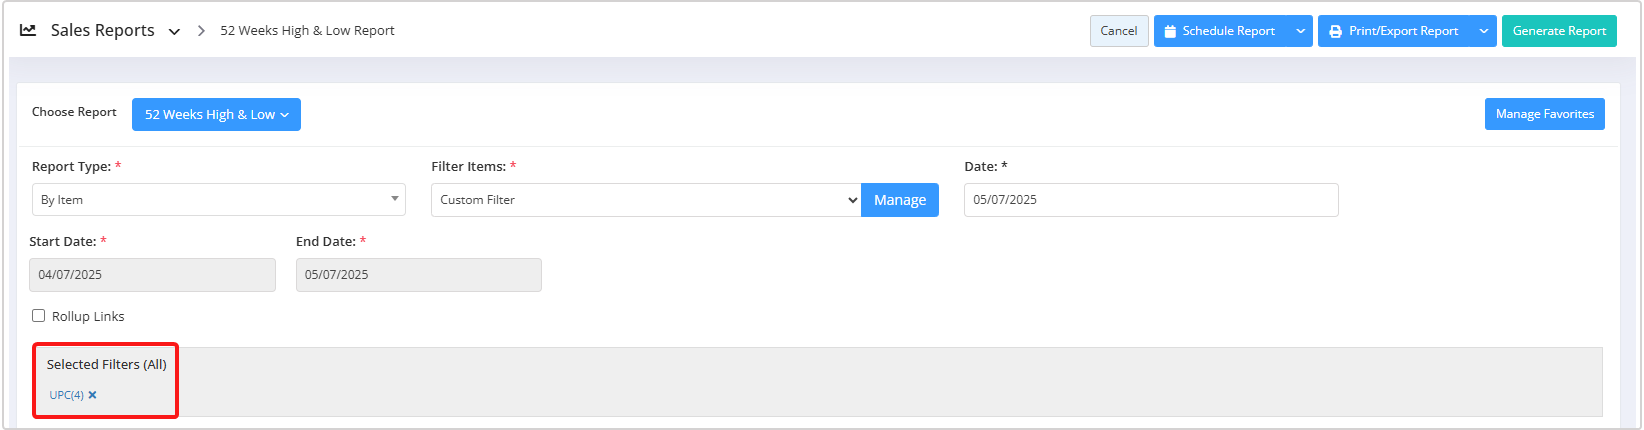Screen dimensions: 1644x430
Task: Enable the Rollup Links checkbox
Action: (39, 316)
